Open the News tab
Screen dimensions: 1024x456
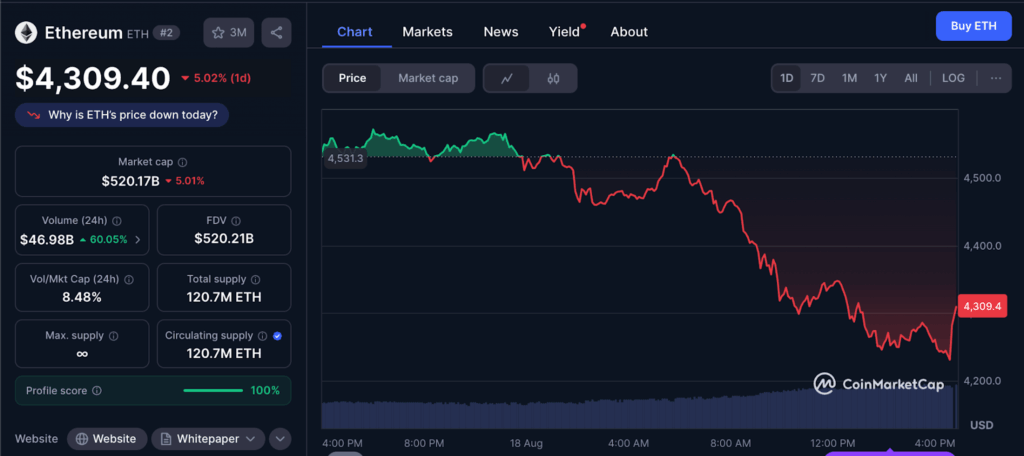tap(501, 32)
